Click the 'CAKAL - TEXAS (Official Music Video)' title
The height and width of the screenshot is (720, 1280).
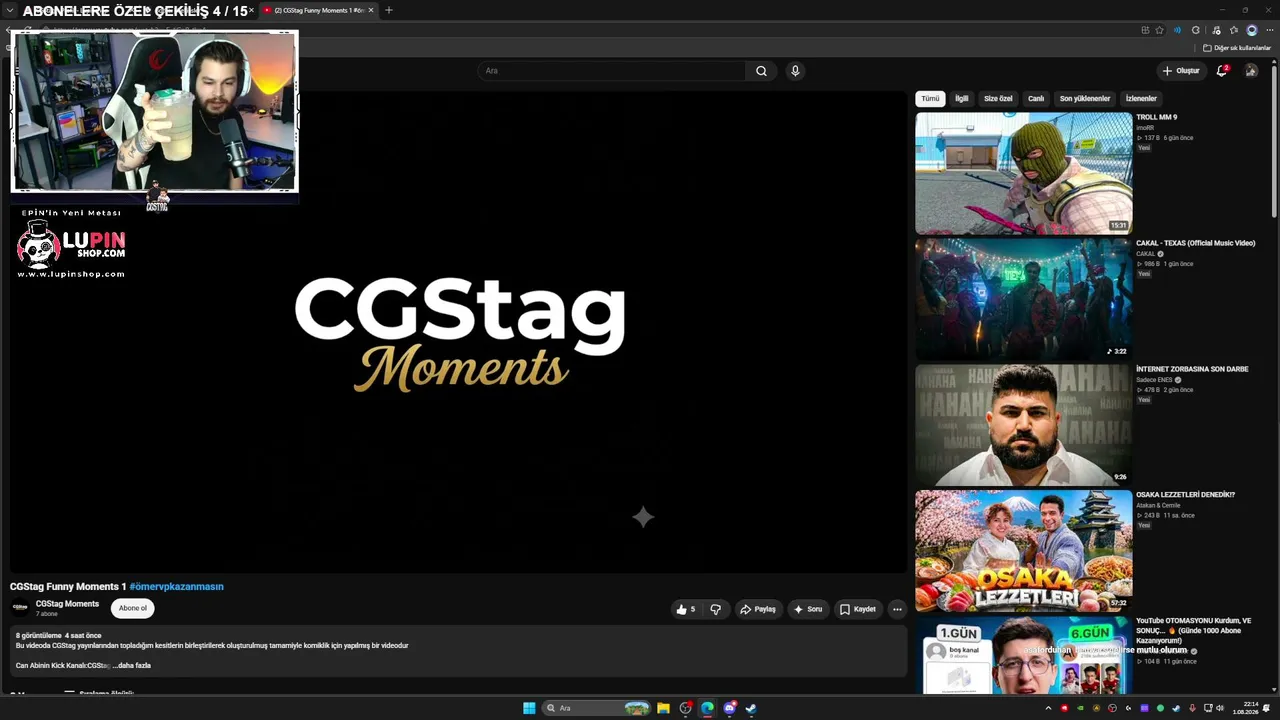click(x=1195, y=243)
